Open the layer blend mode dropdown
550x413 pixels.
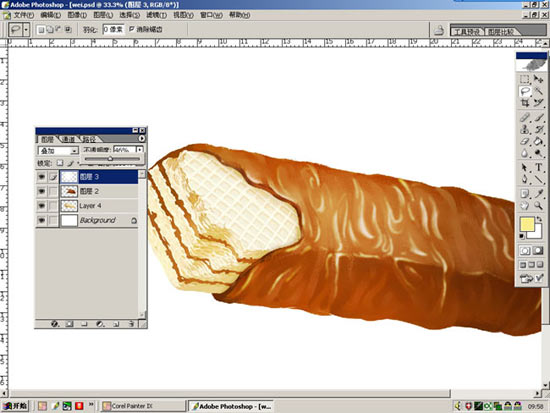[58, 151]
